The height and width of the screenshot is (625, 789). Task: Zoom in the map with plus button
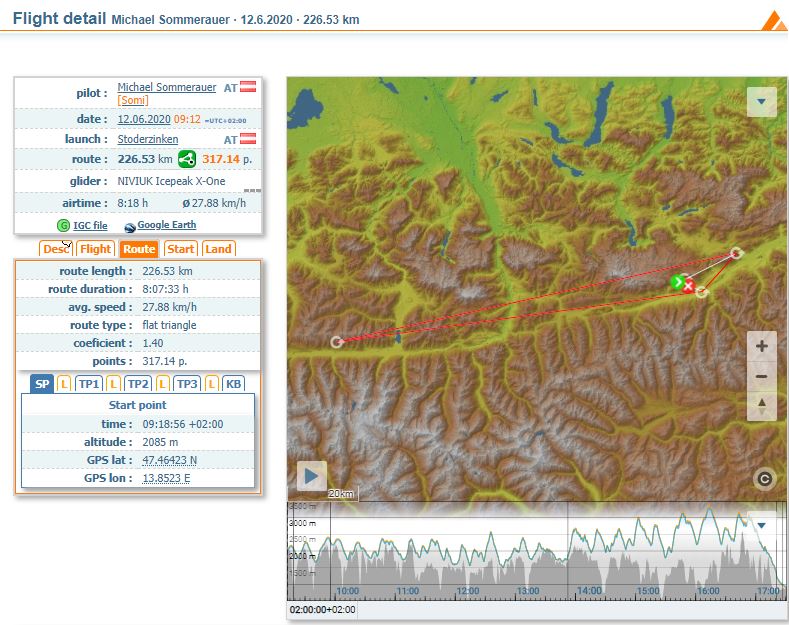point(762,347)
